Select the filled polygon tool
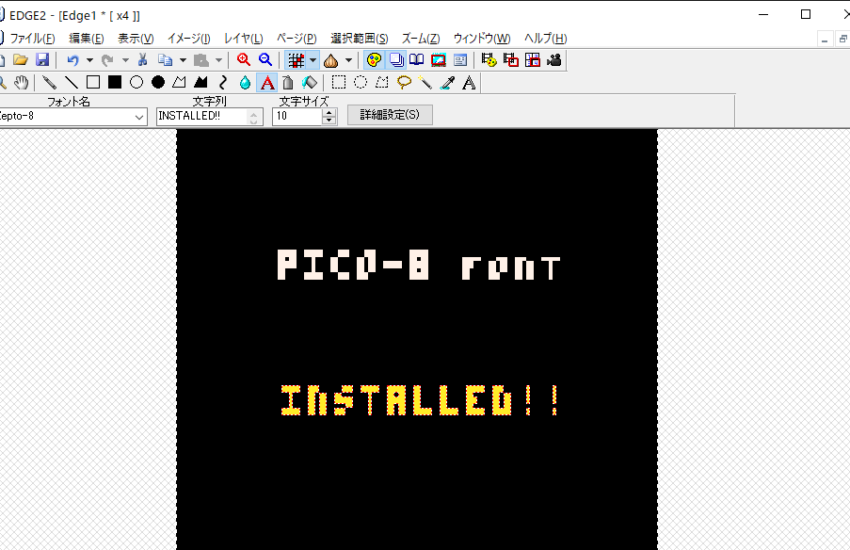 tap(201, 82)
